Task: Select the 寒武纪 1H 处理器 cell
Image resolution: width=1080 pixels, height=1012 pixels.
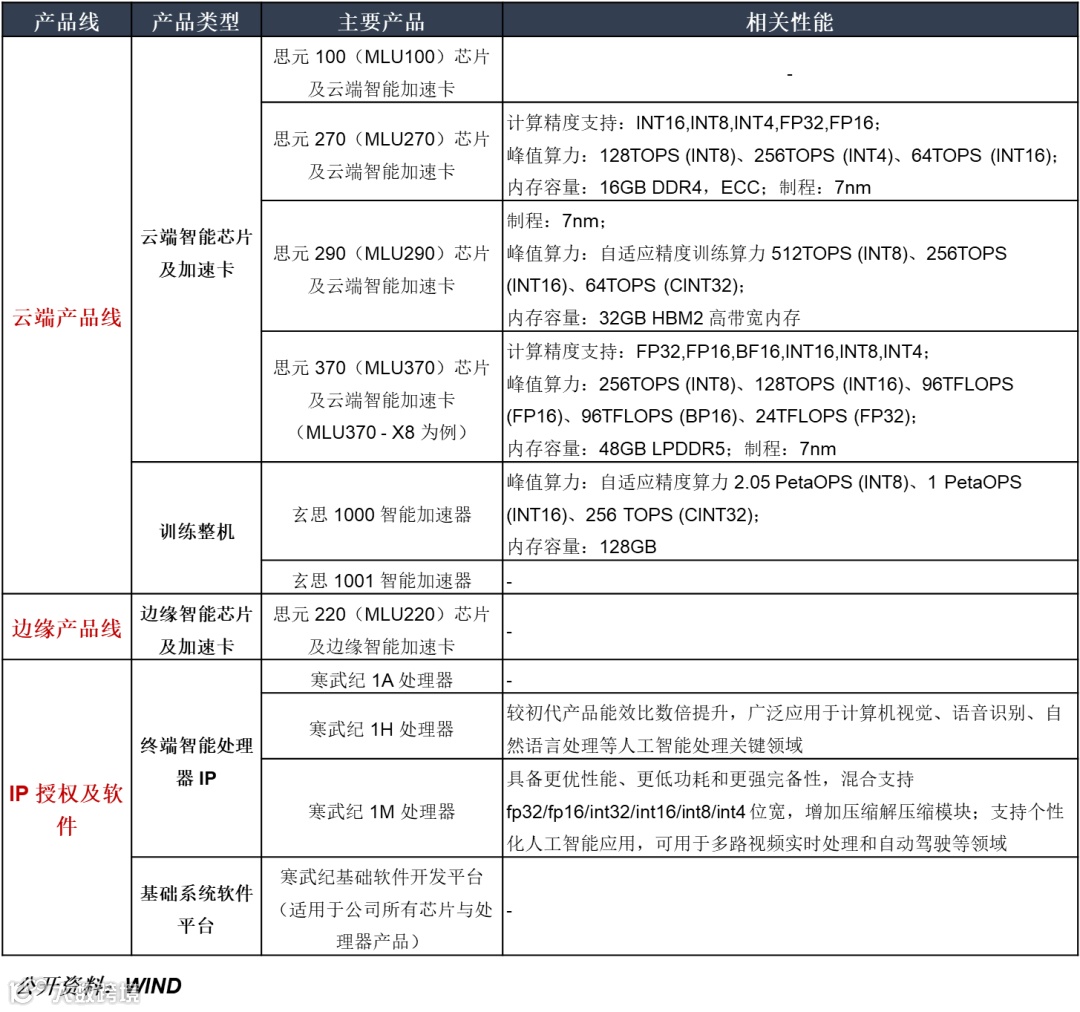Action: (382, 726)
